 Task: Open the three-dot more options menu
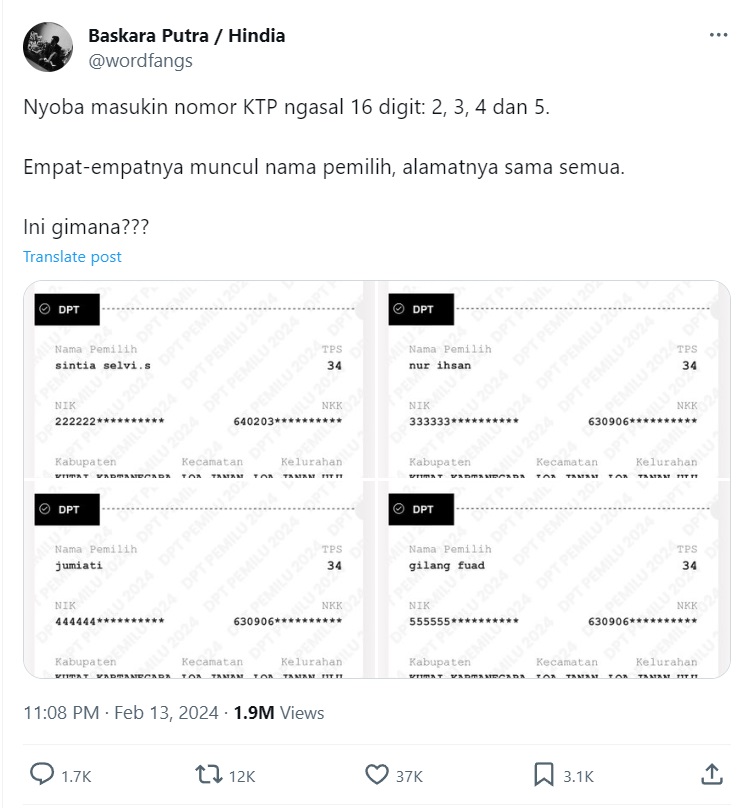pos(718,35)
